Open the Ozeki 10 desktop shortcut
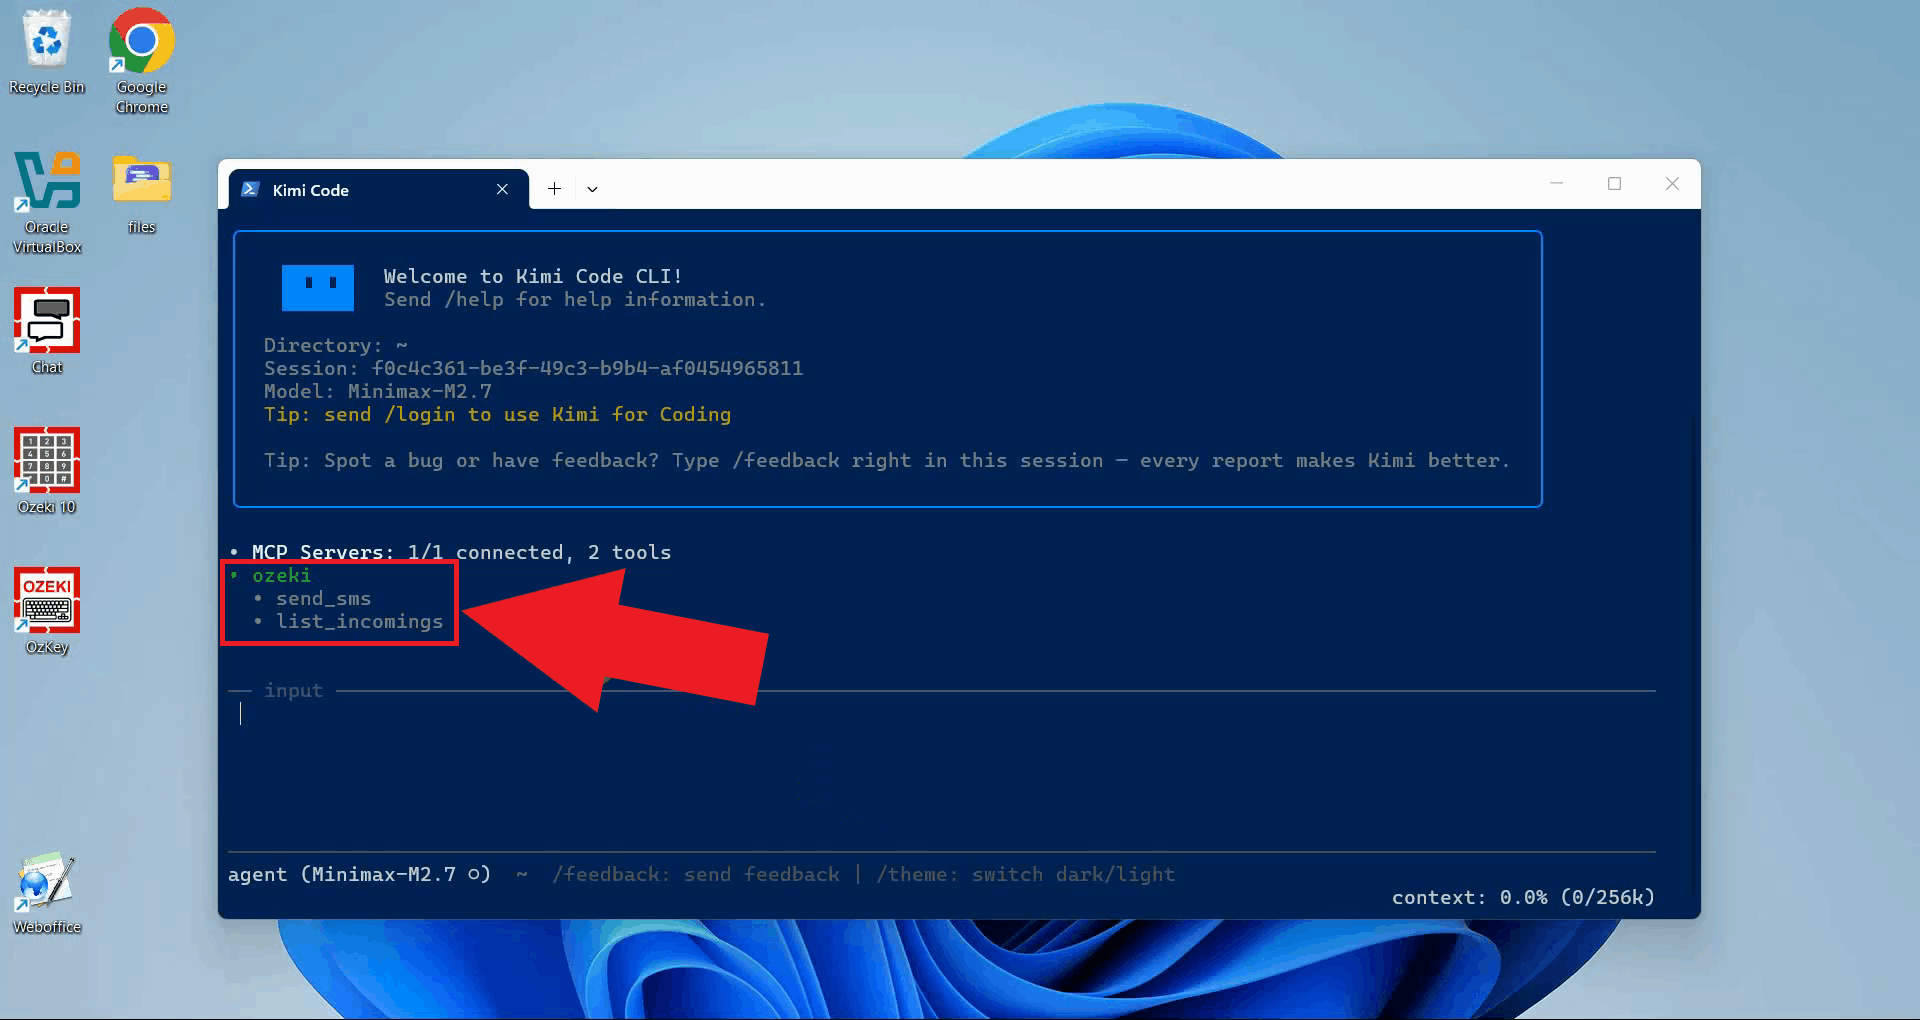This screenshot has width=1920, height=1020. coord(47,470)
